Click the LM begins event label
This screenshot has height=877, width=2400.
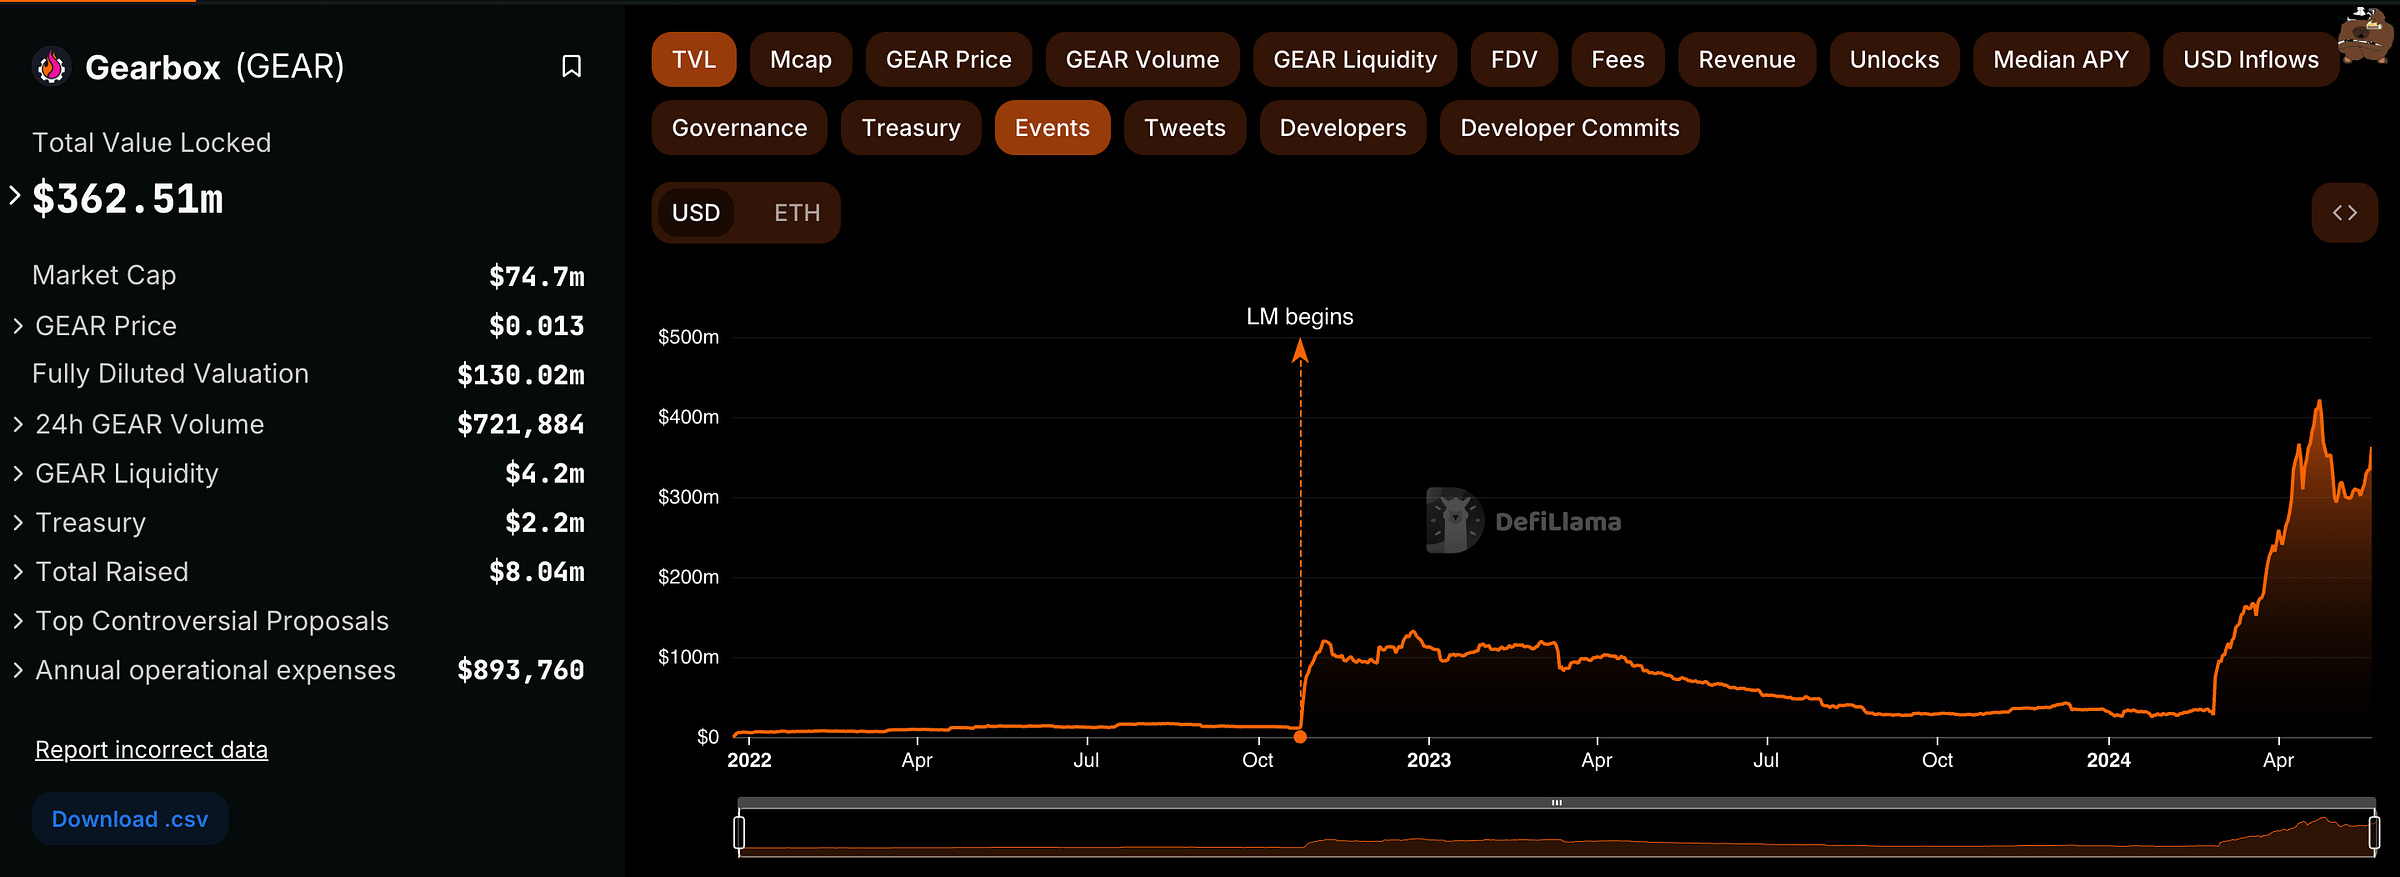coord(1299,317)
